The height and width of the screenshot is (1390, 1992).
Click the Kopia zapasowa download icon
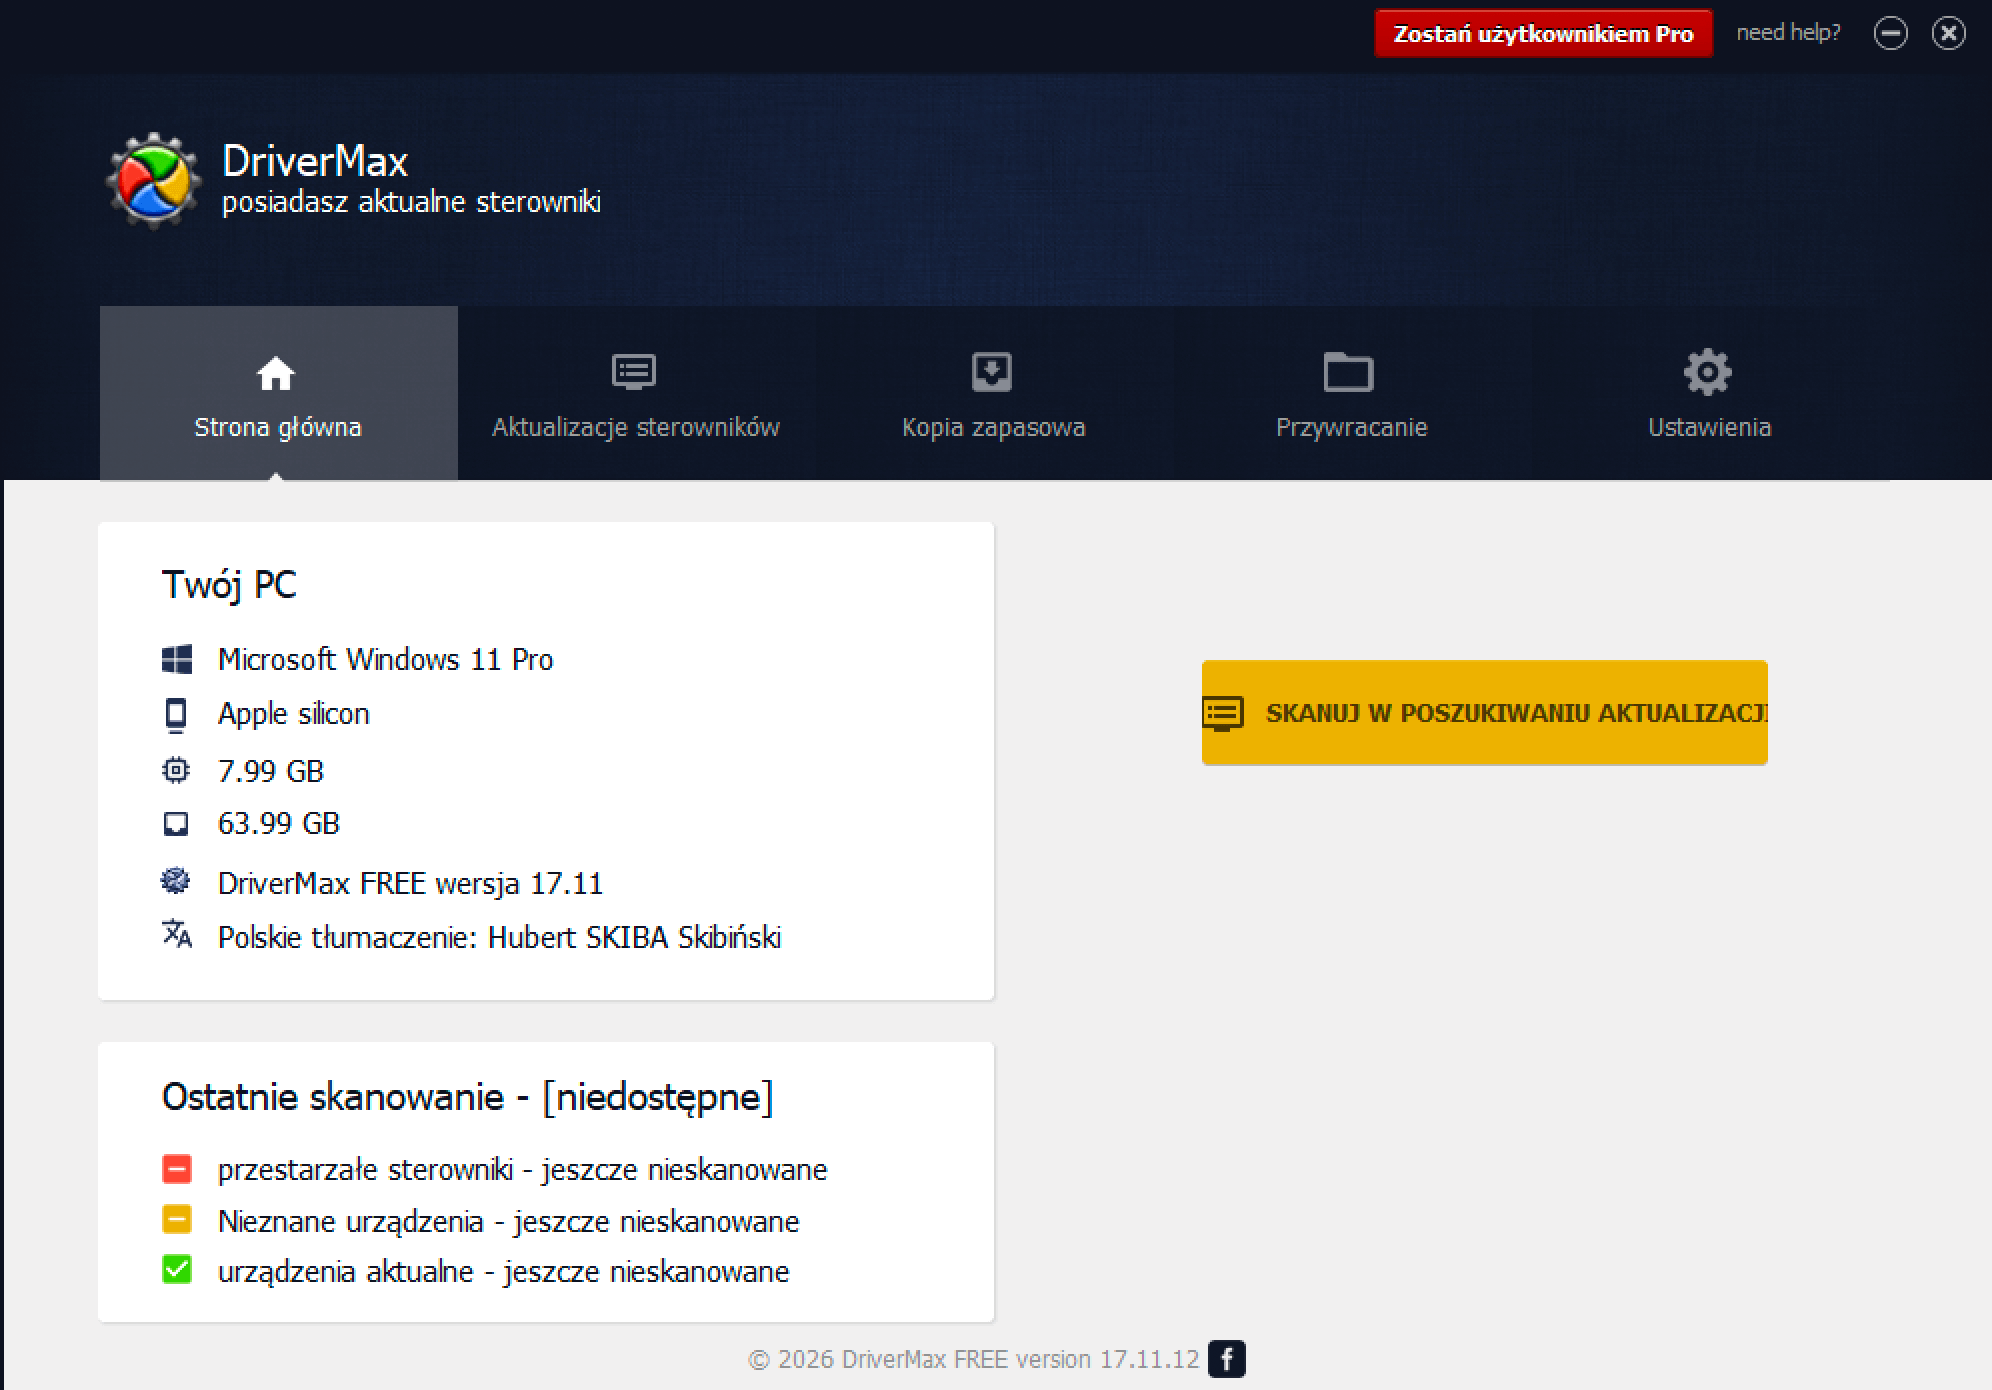(992, 373)
